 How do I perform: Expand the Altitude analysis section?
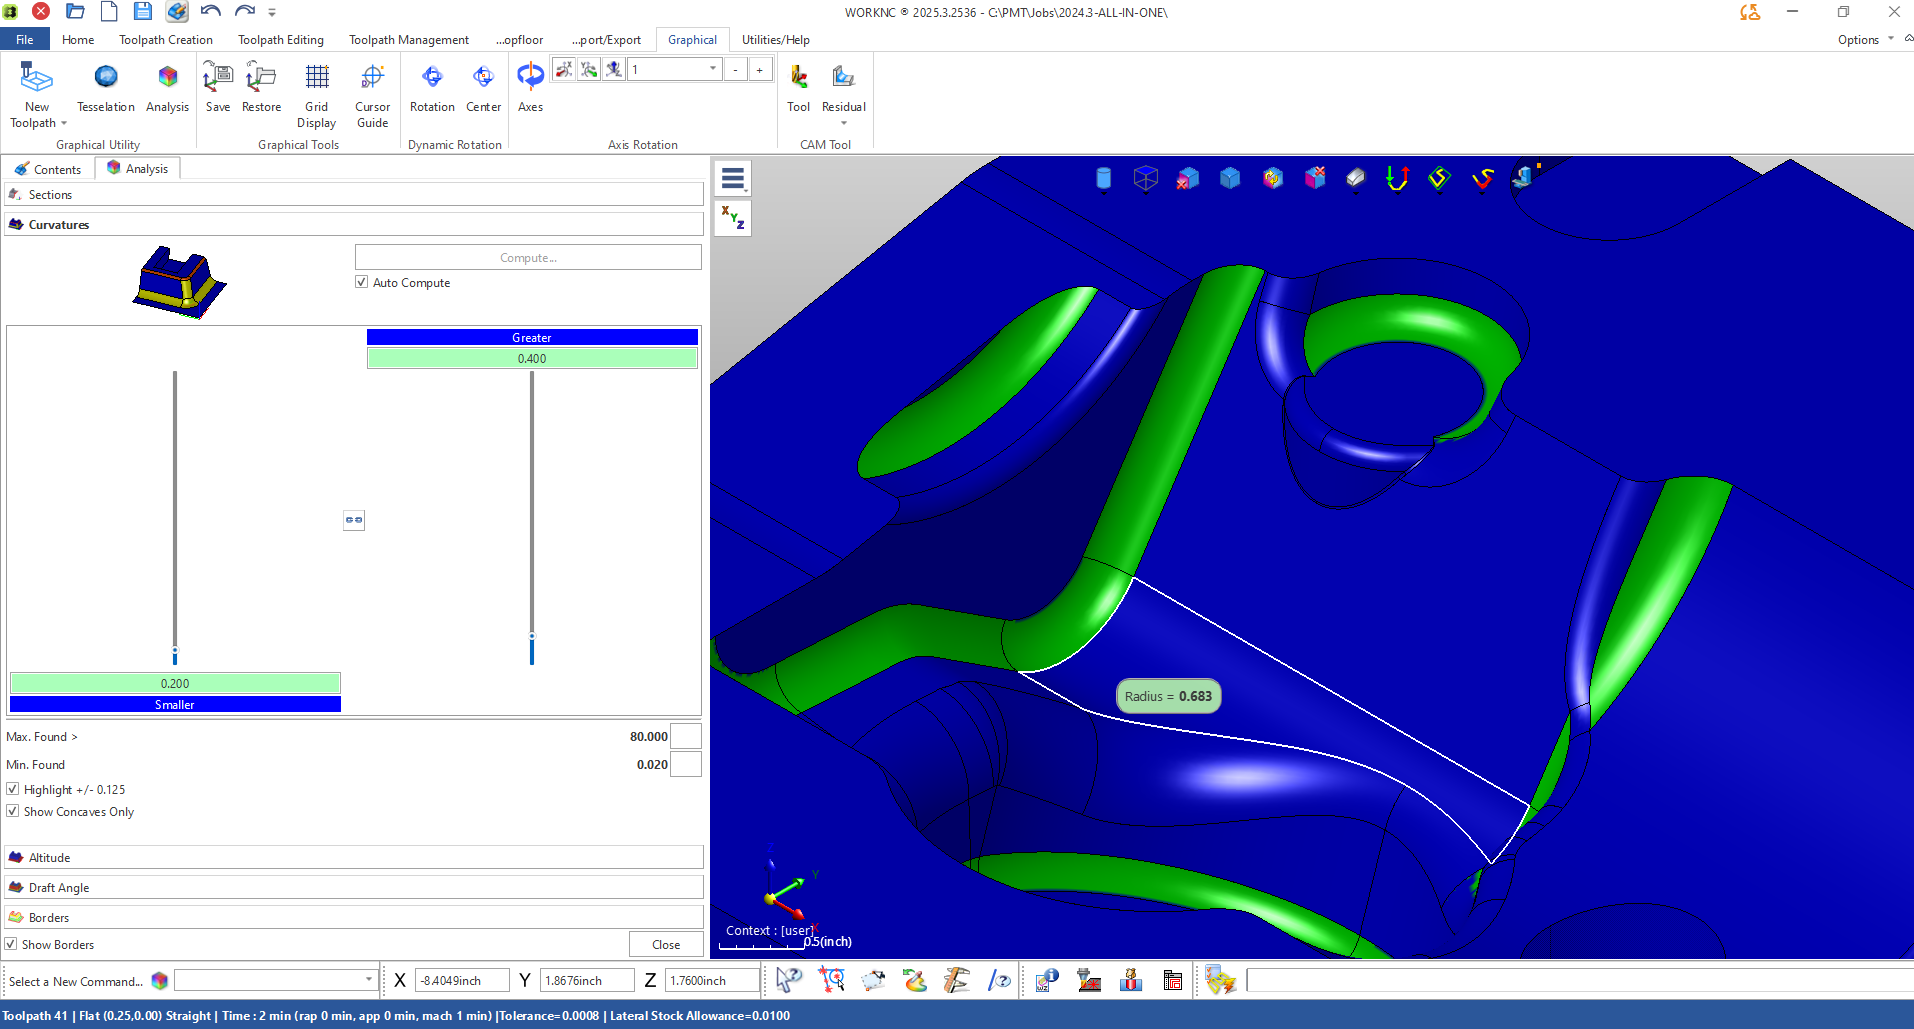pos(353,857)
